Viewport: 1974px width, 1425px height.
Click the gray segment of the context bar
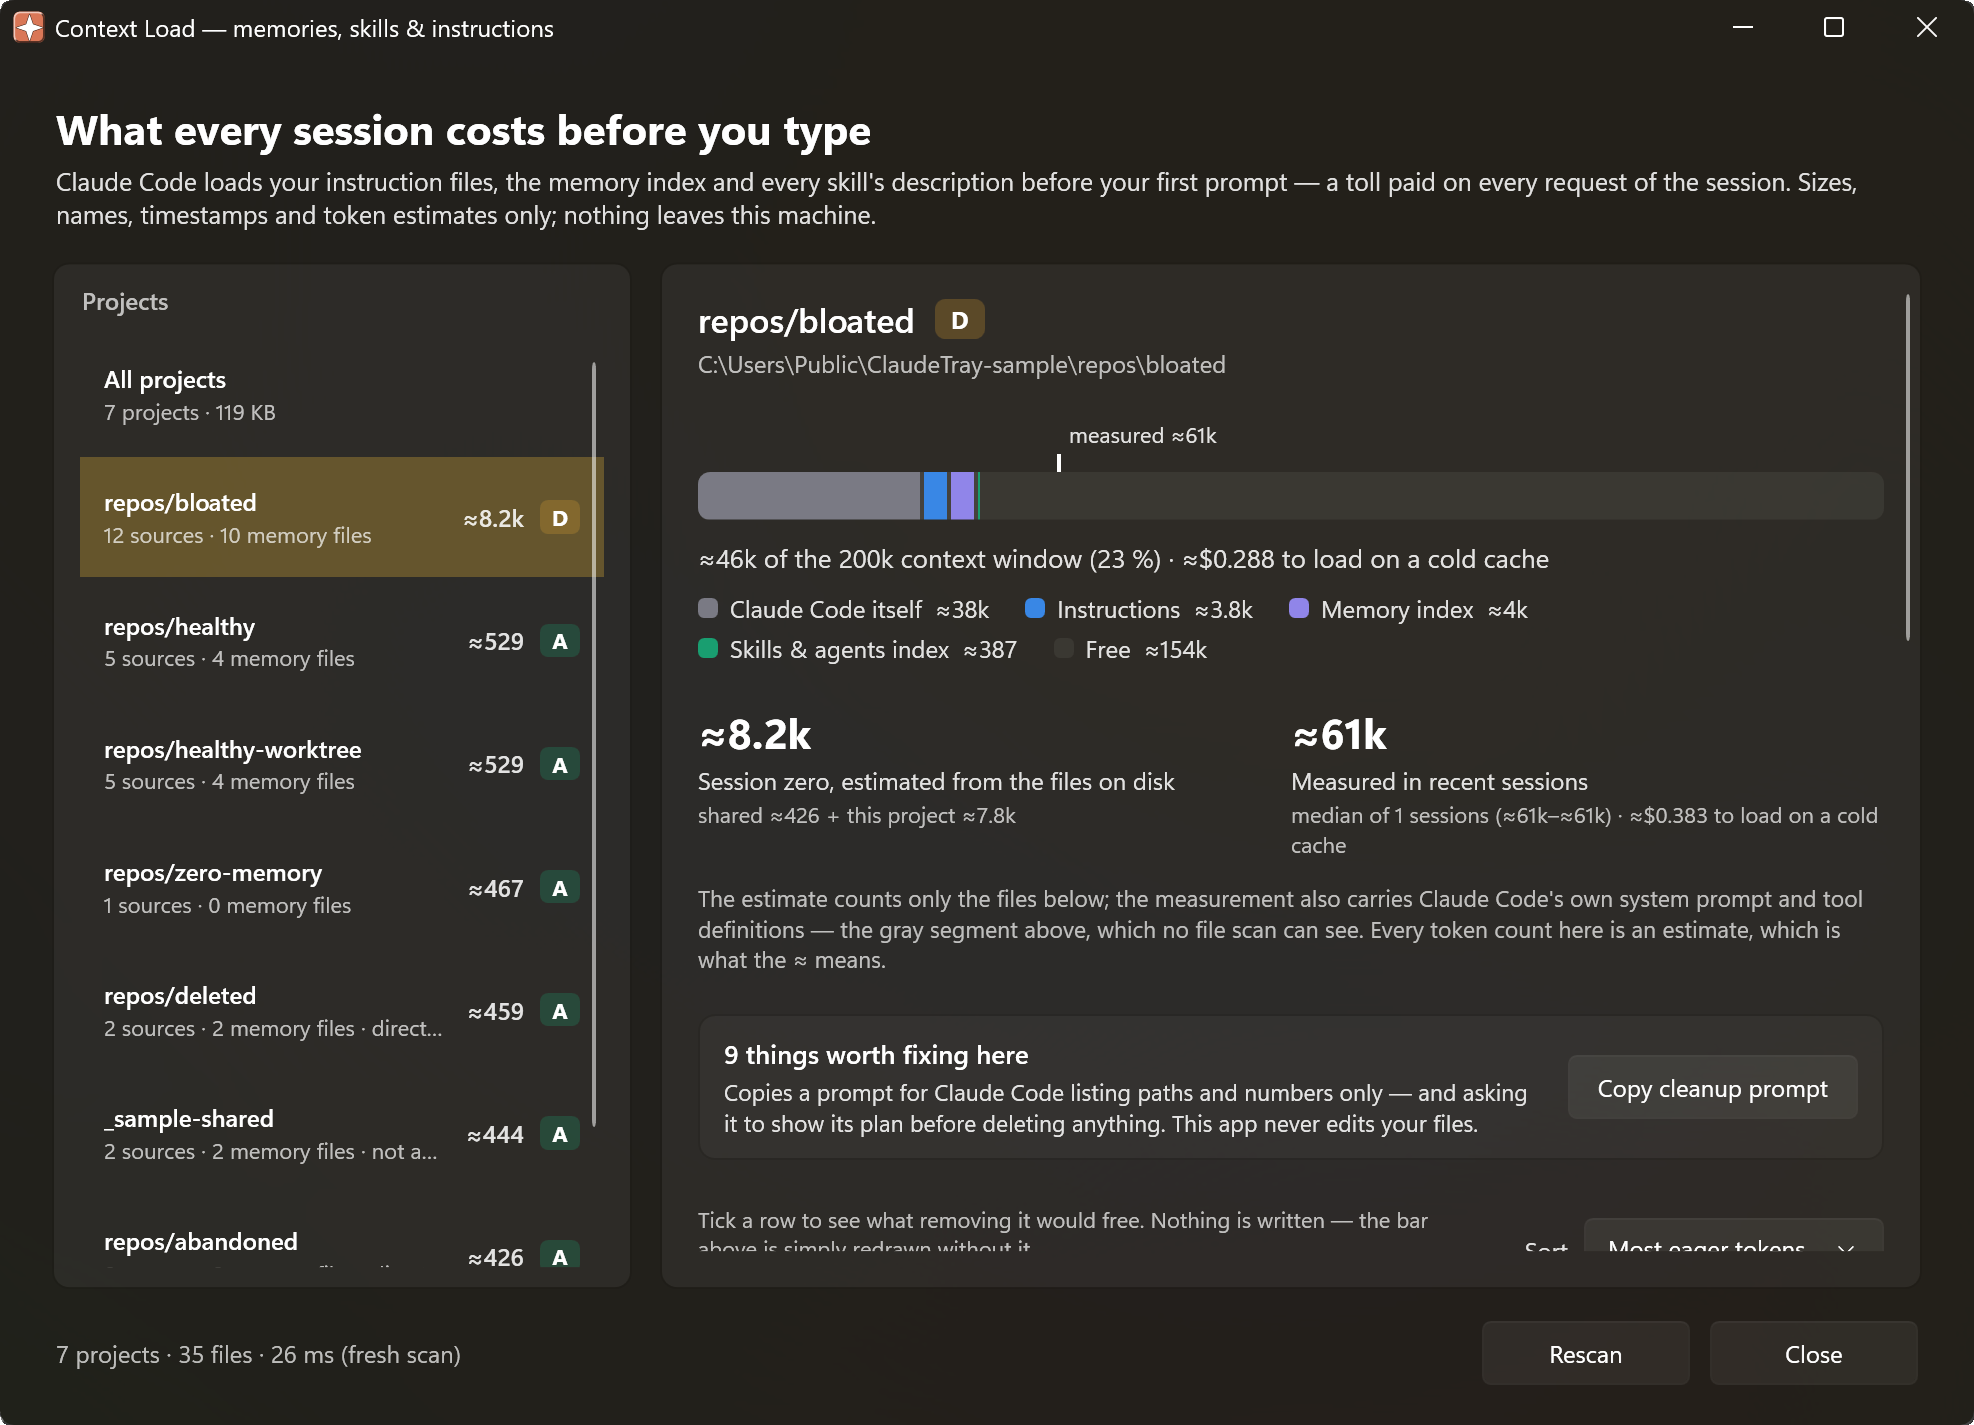point(808,495)
